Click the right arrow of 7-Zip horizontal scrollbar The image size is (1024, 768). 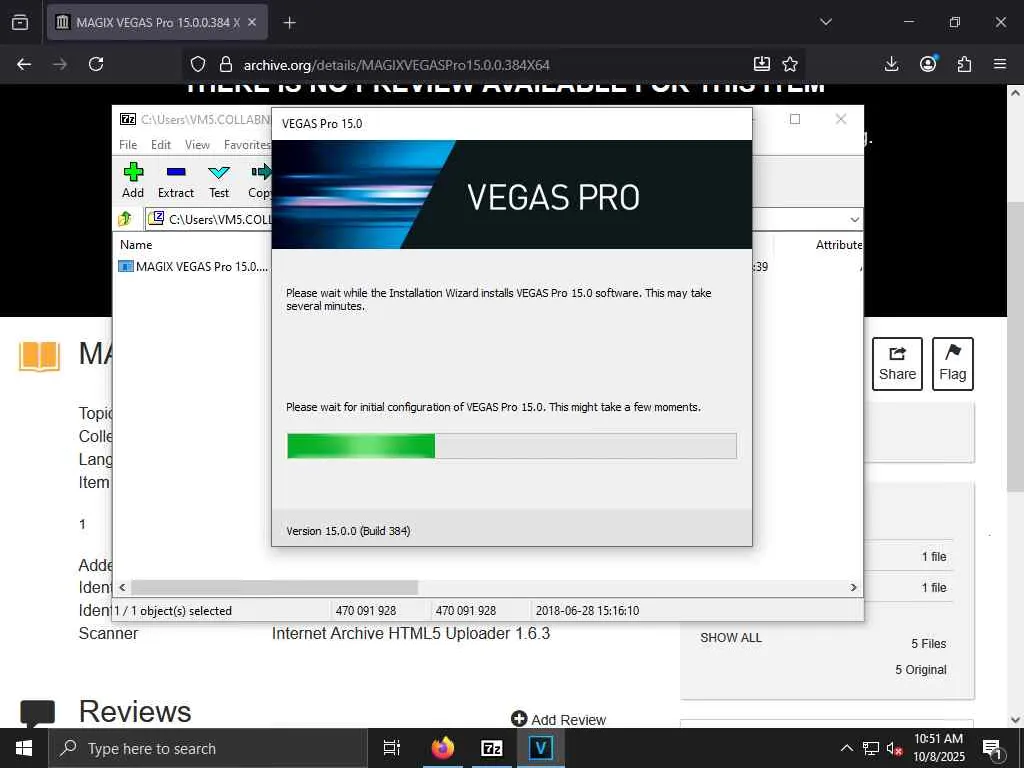click(x=853, y=587)
